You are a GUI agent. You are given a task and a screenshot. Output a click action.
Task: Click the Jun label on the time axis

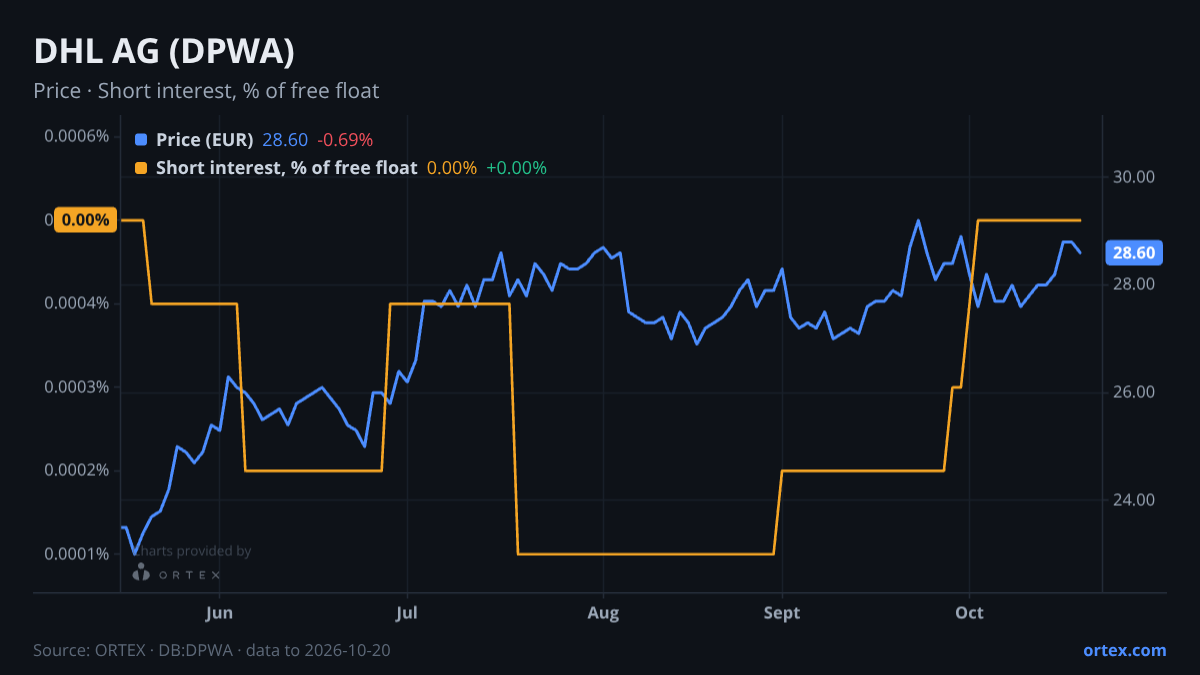219,613
